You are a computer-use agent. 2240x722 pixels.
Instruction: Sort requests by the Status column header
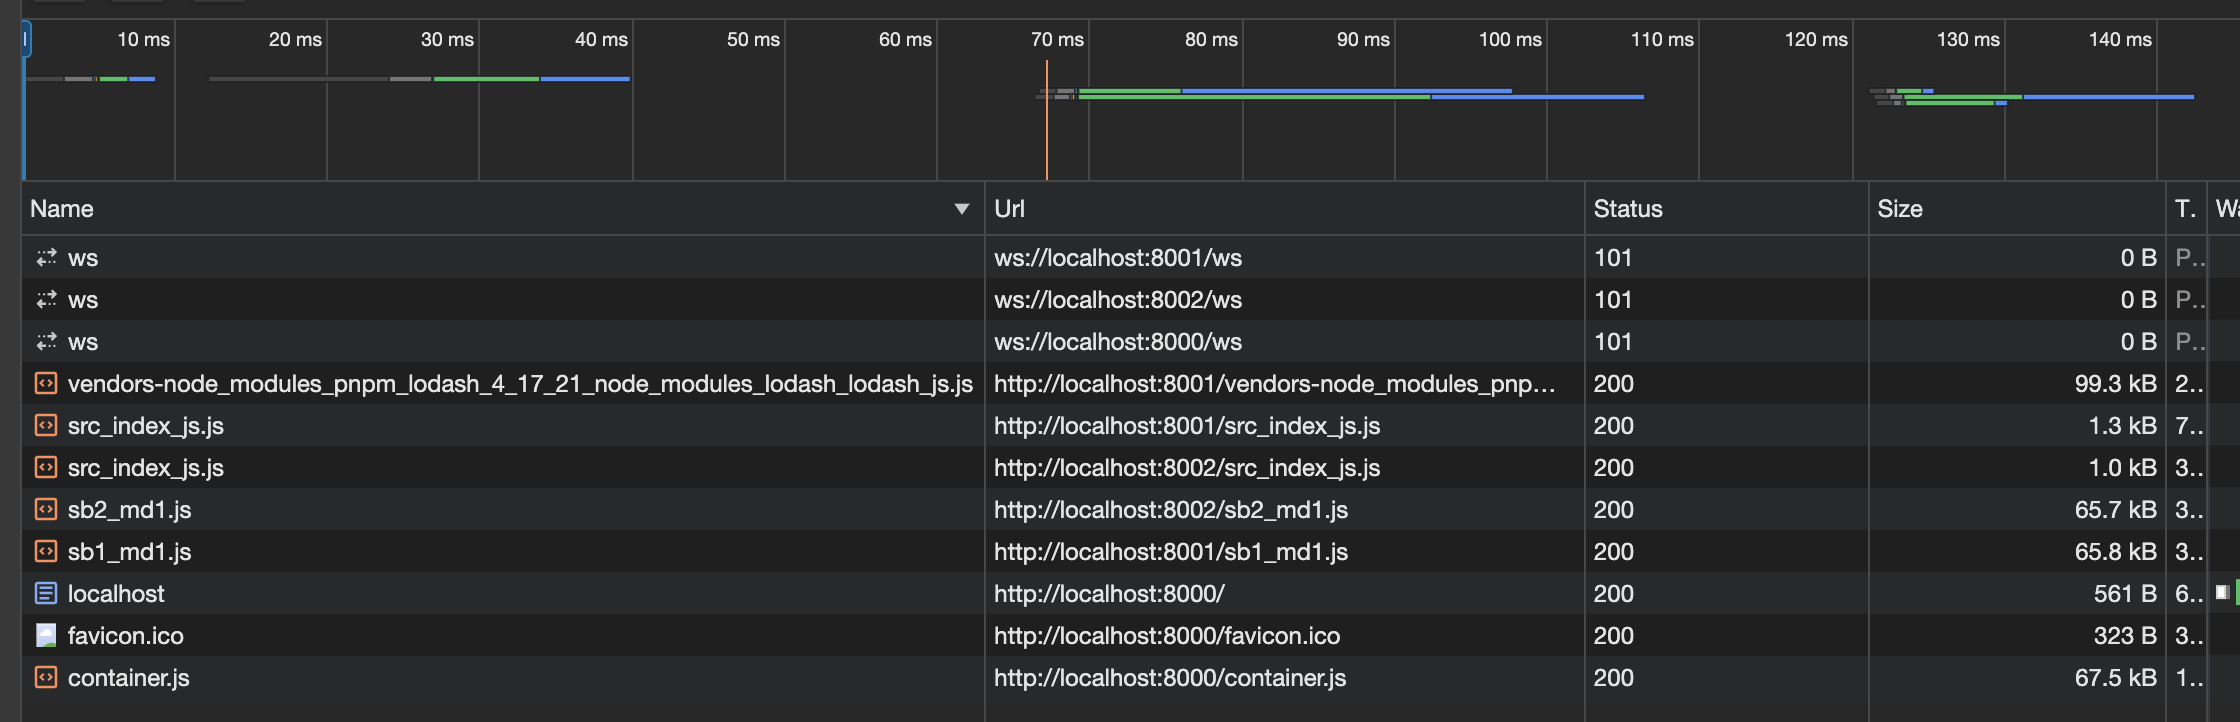click(1727, 209)
